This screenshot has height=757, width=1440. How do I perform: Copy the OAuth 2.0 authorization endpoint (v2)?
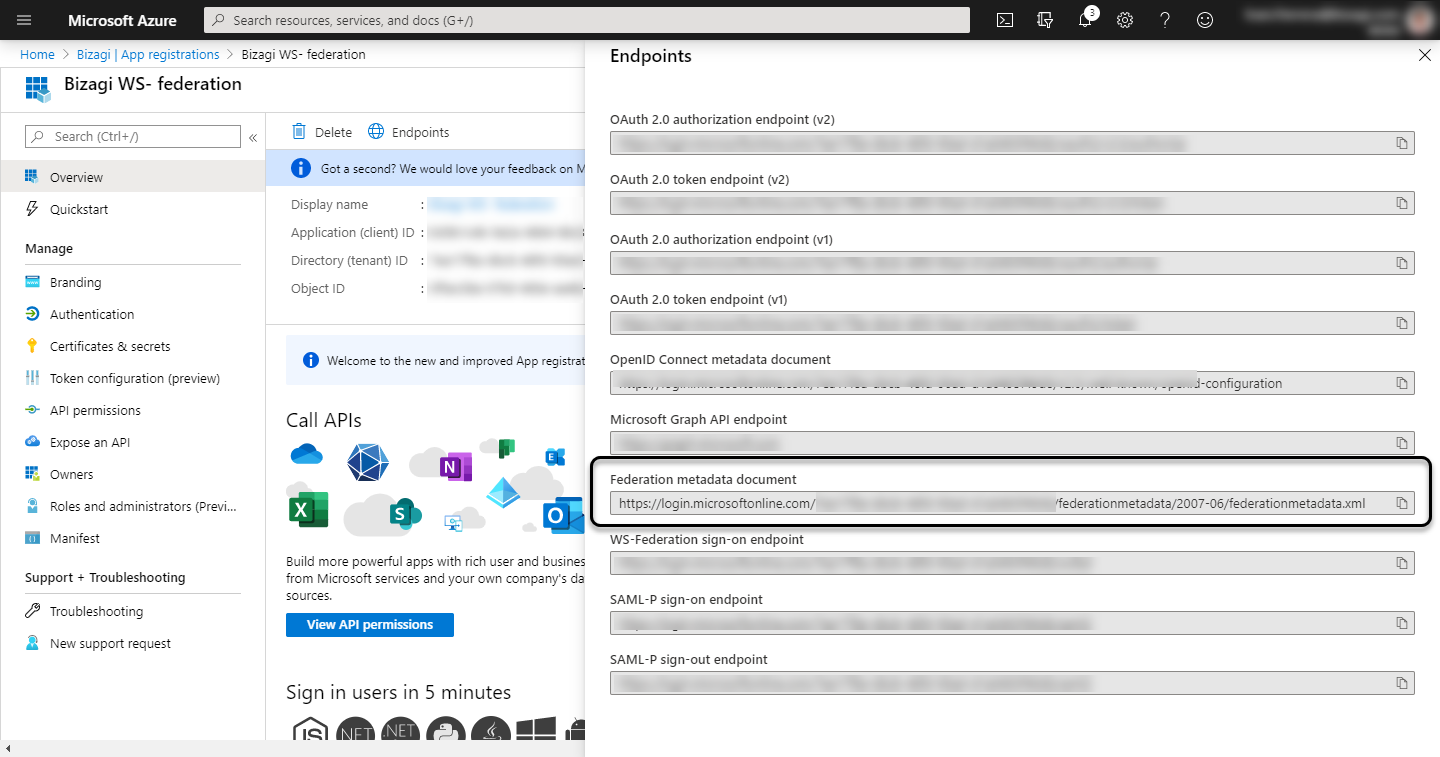pos(1402,143)
